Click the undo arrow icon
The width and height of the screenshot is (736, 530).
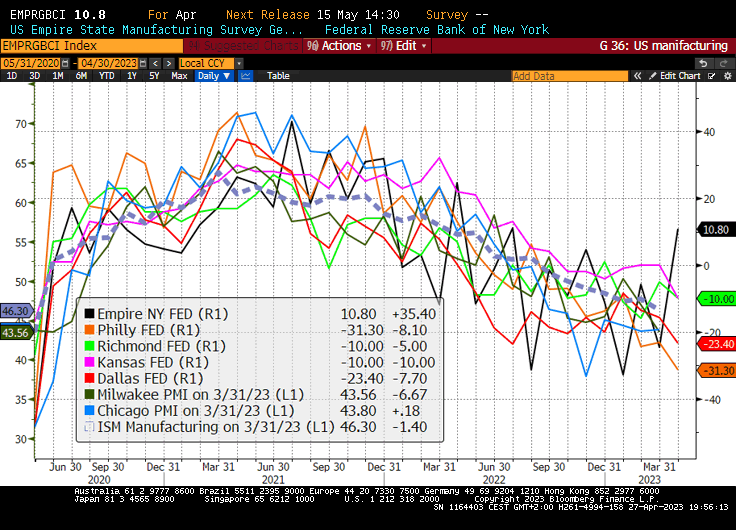(703, 63)
